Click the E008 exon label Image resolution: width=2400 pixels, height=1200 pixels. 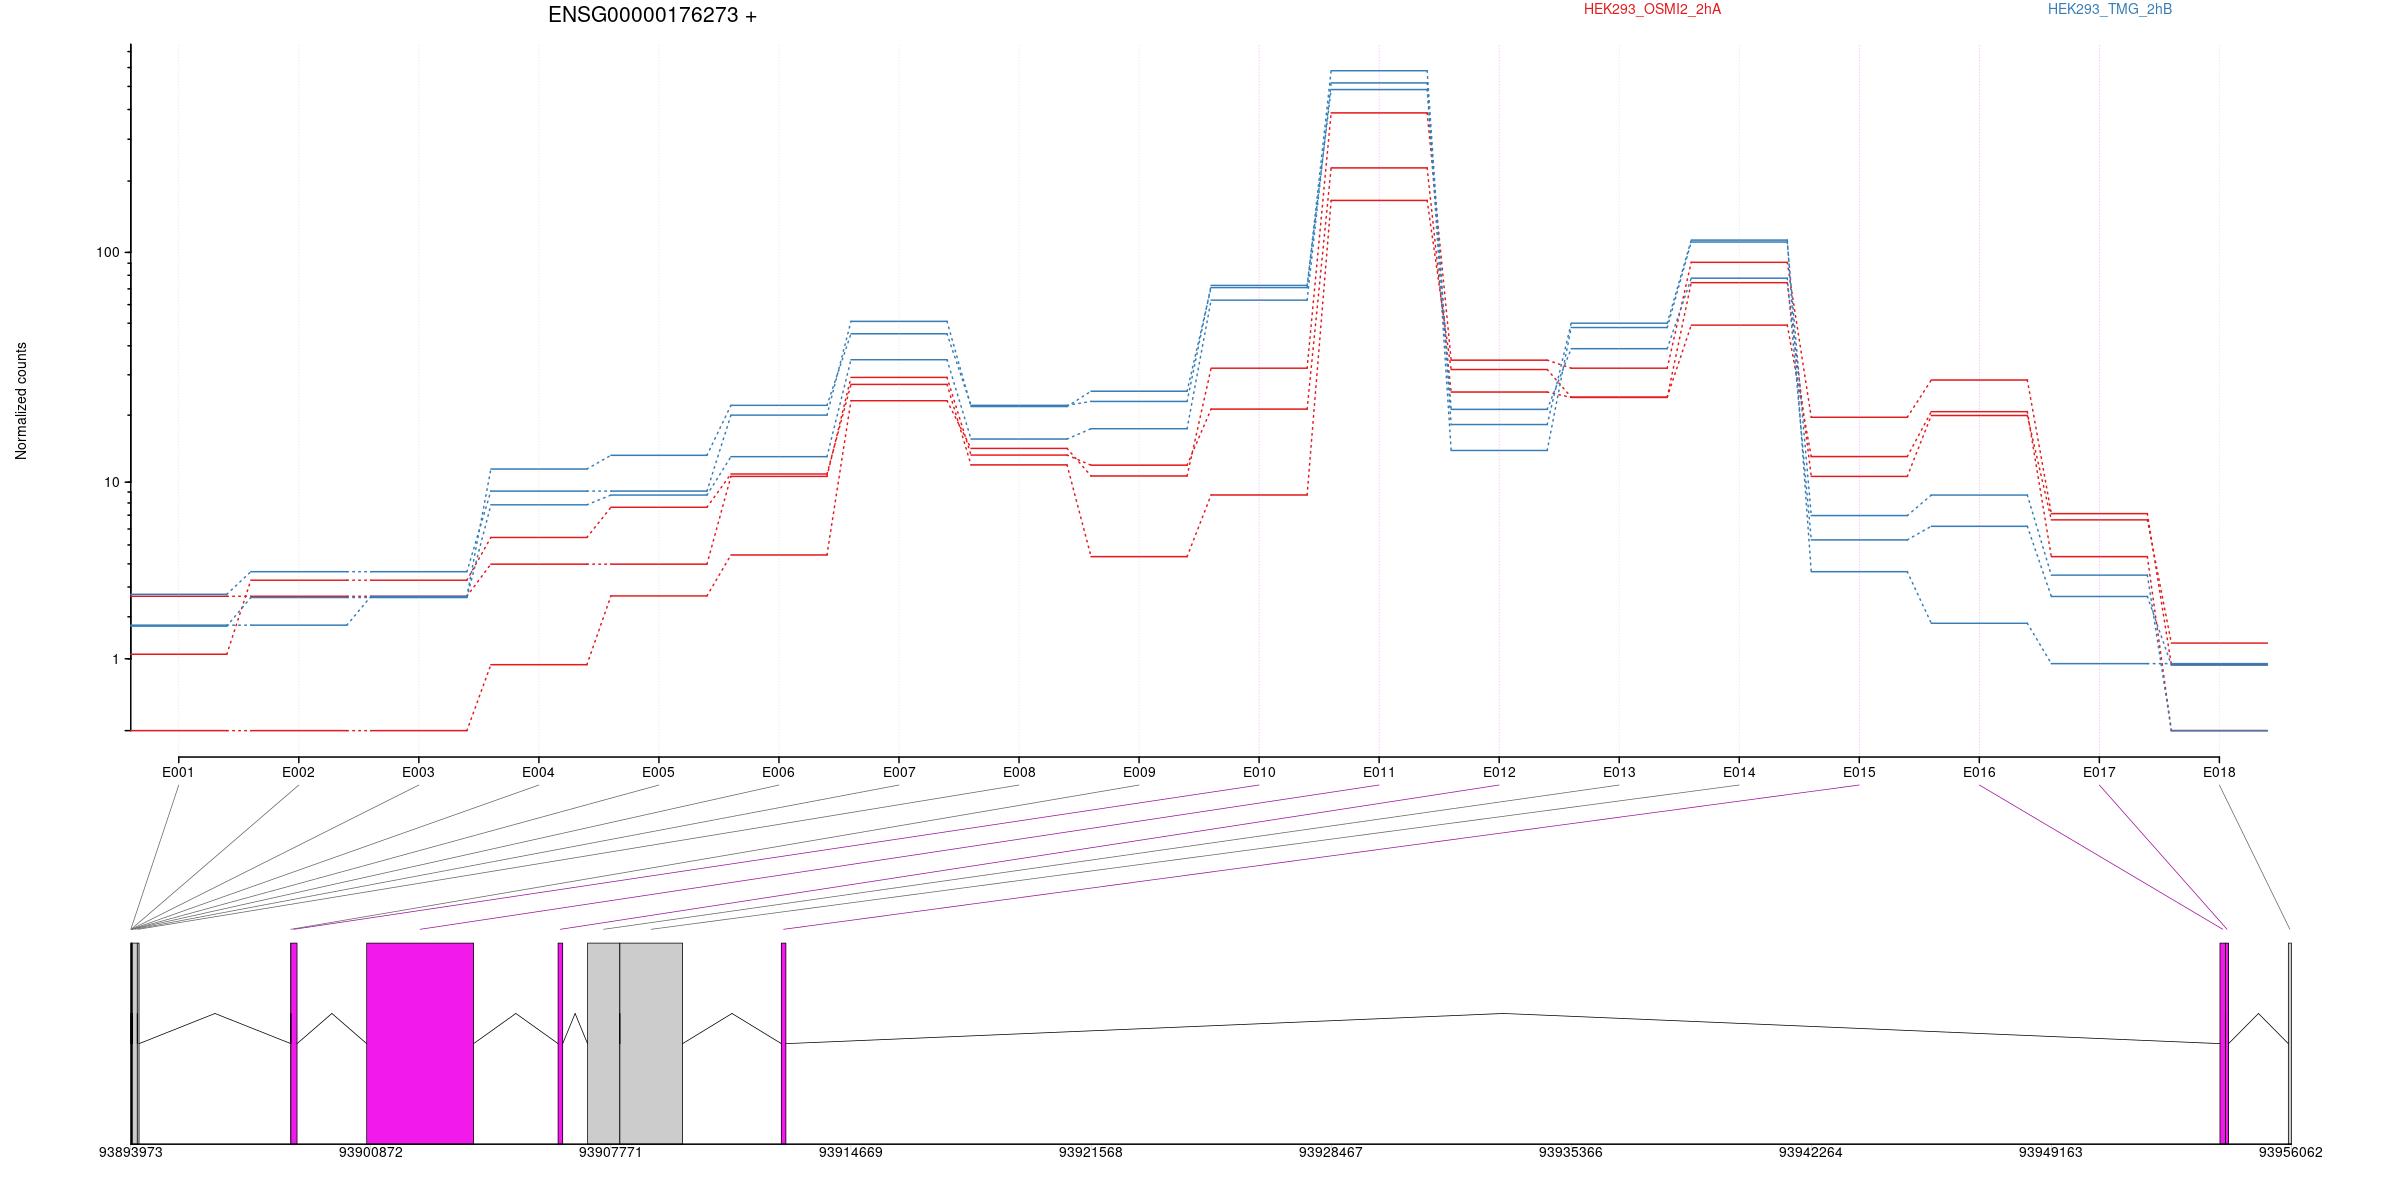pos(1019,772)
